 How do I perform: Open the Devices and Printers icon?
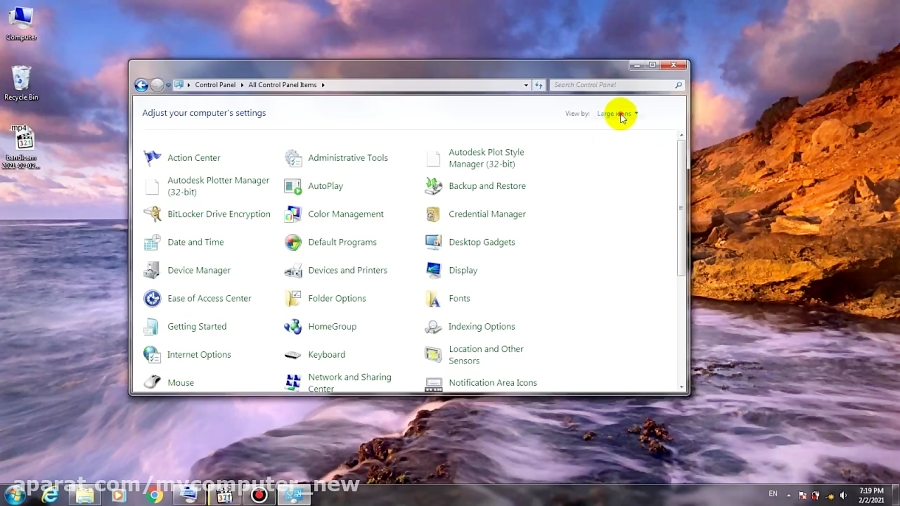click(x=293, y=270)
